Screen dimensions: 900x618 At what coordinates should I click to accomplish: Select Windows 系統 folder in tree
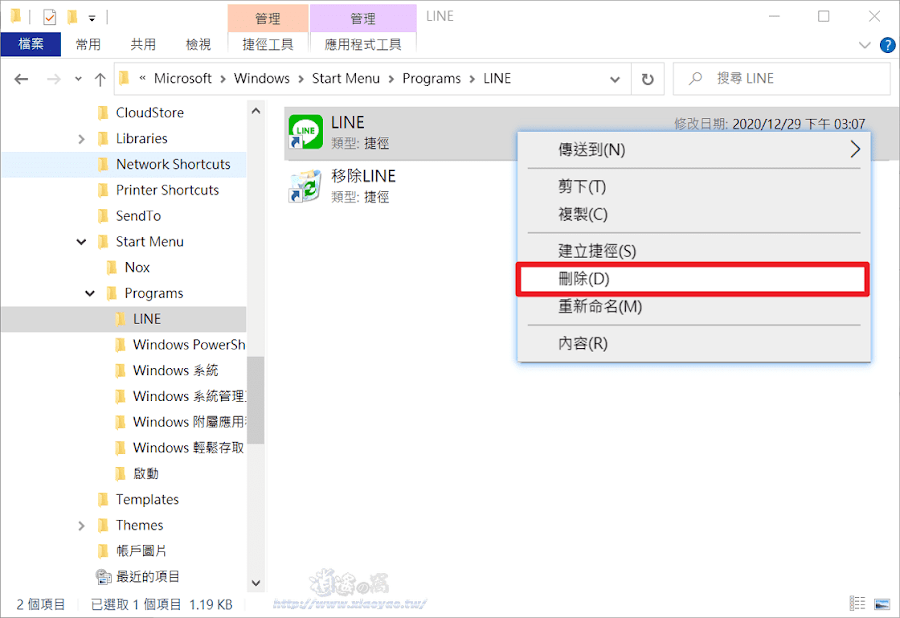(176, 371)
